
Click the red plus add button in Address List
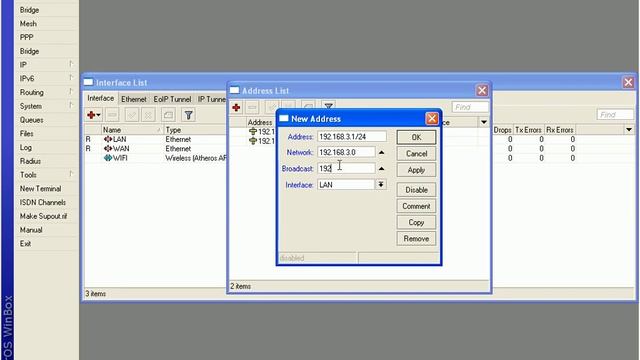point(236,108)
